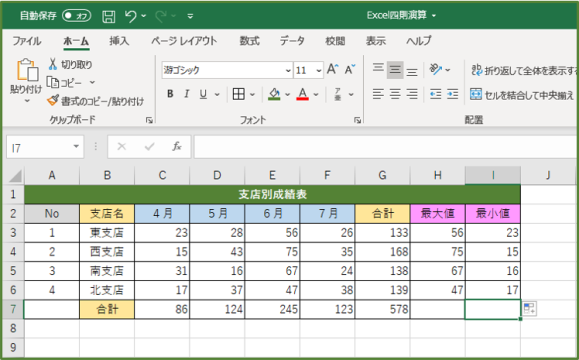
Task: Open the font size dropdown
Action: pyautogui.click(x=318, y=70)
